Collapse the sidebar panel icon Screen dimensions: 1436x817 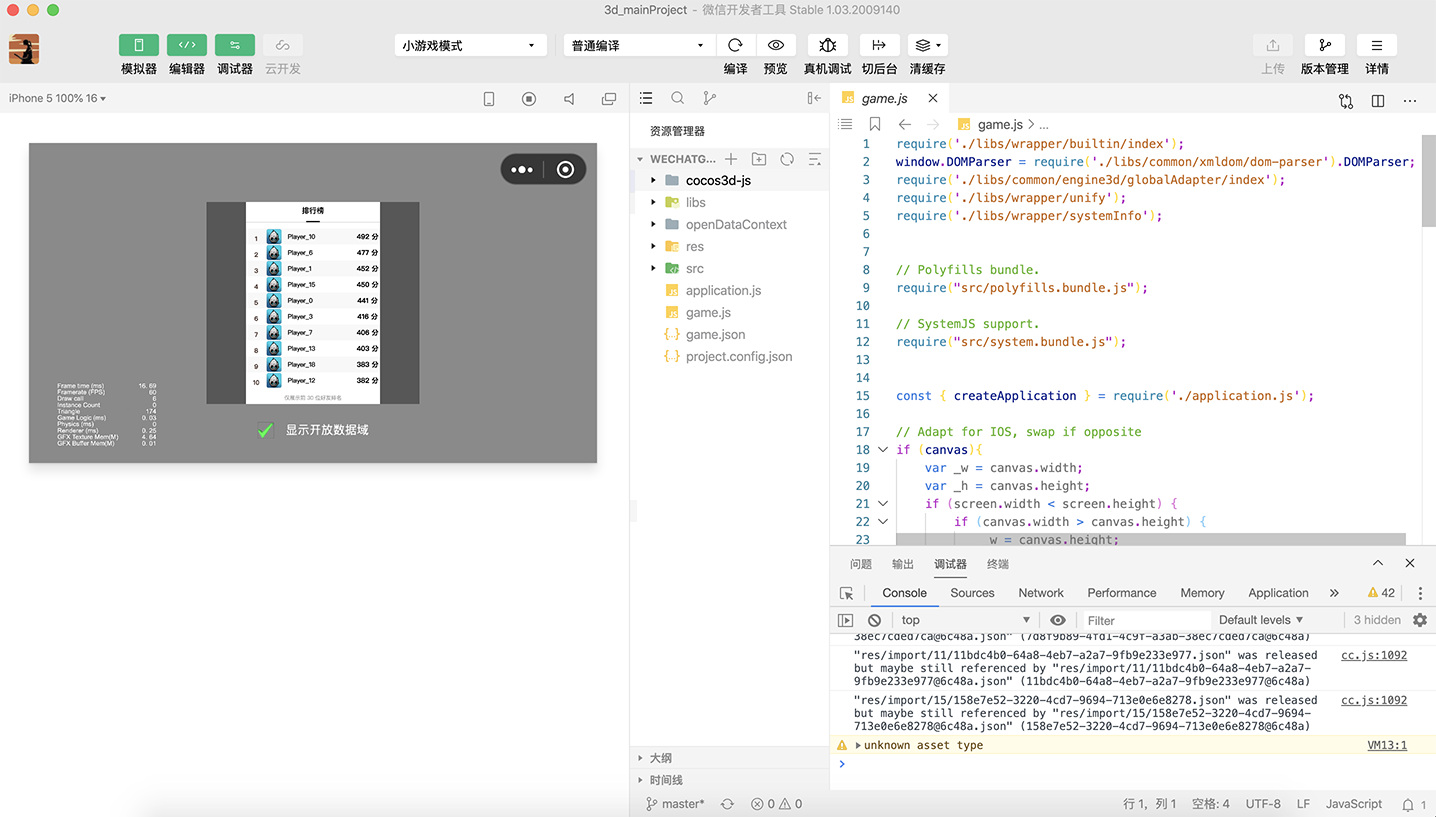814,98
